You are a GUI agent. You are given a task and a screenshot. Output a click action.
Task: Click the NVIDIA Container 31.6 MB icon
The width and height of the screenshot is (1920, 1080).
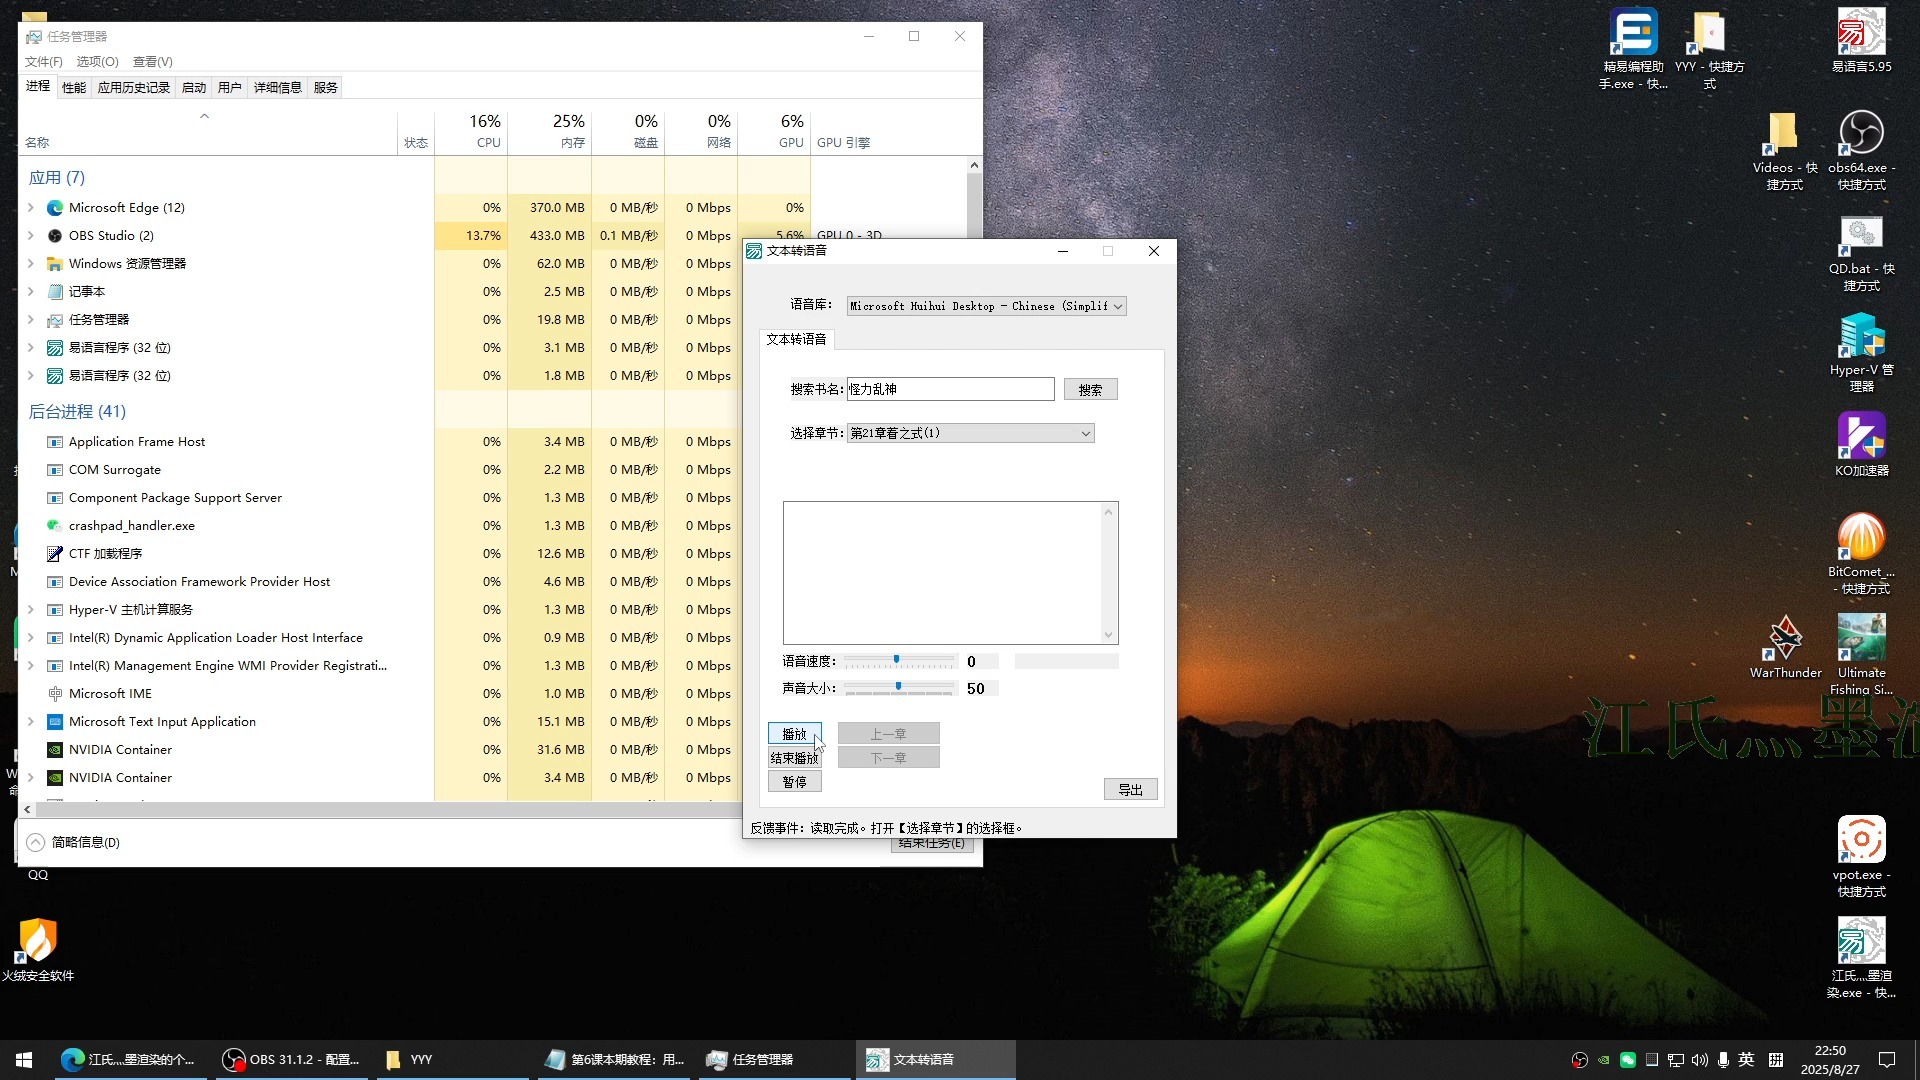55,750
